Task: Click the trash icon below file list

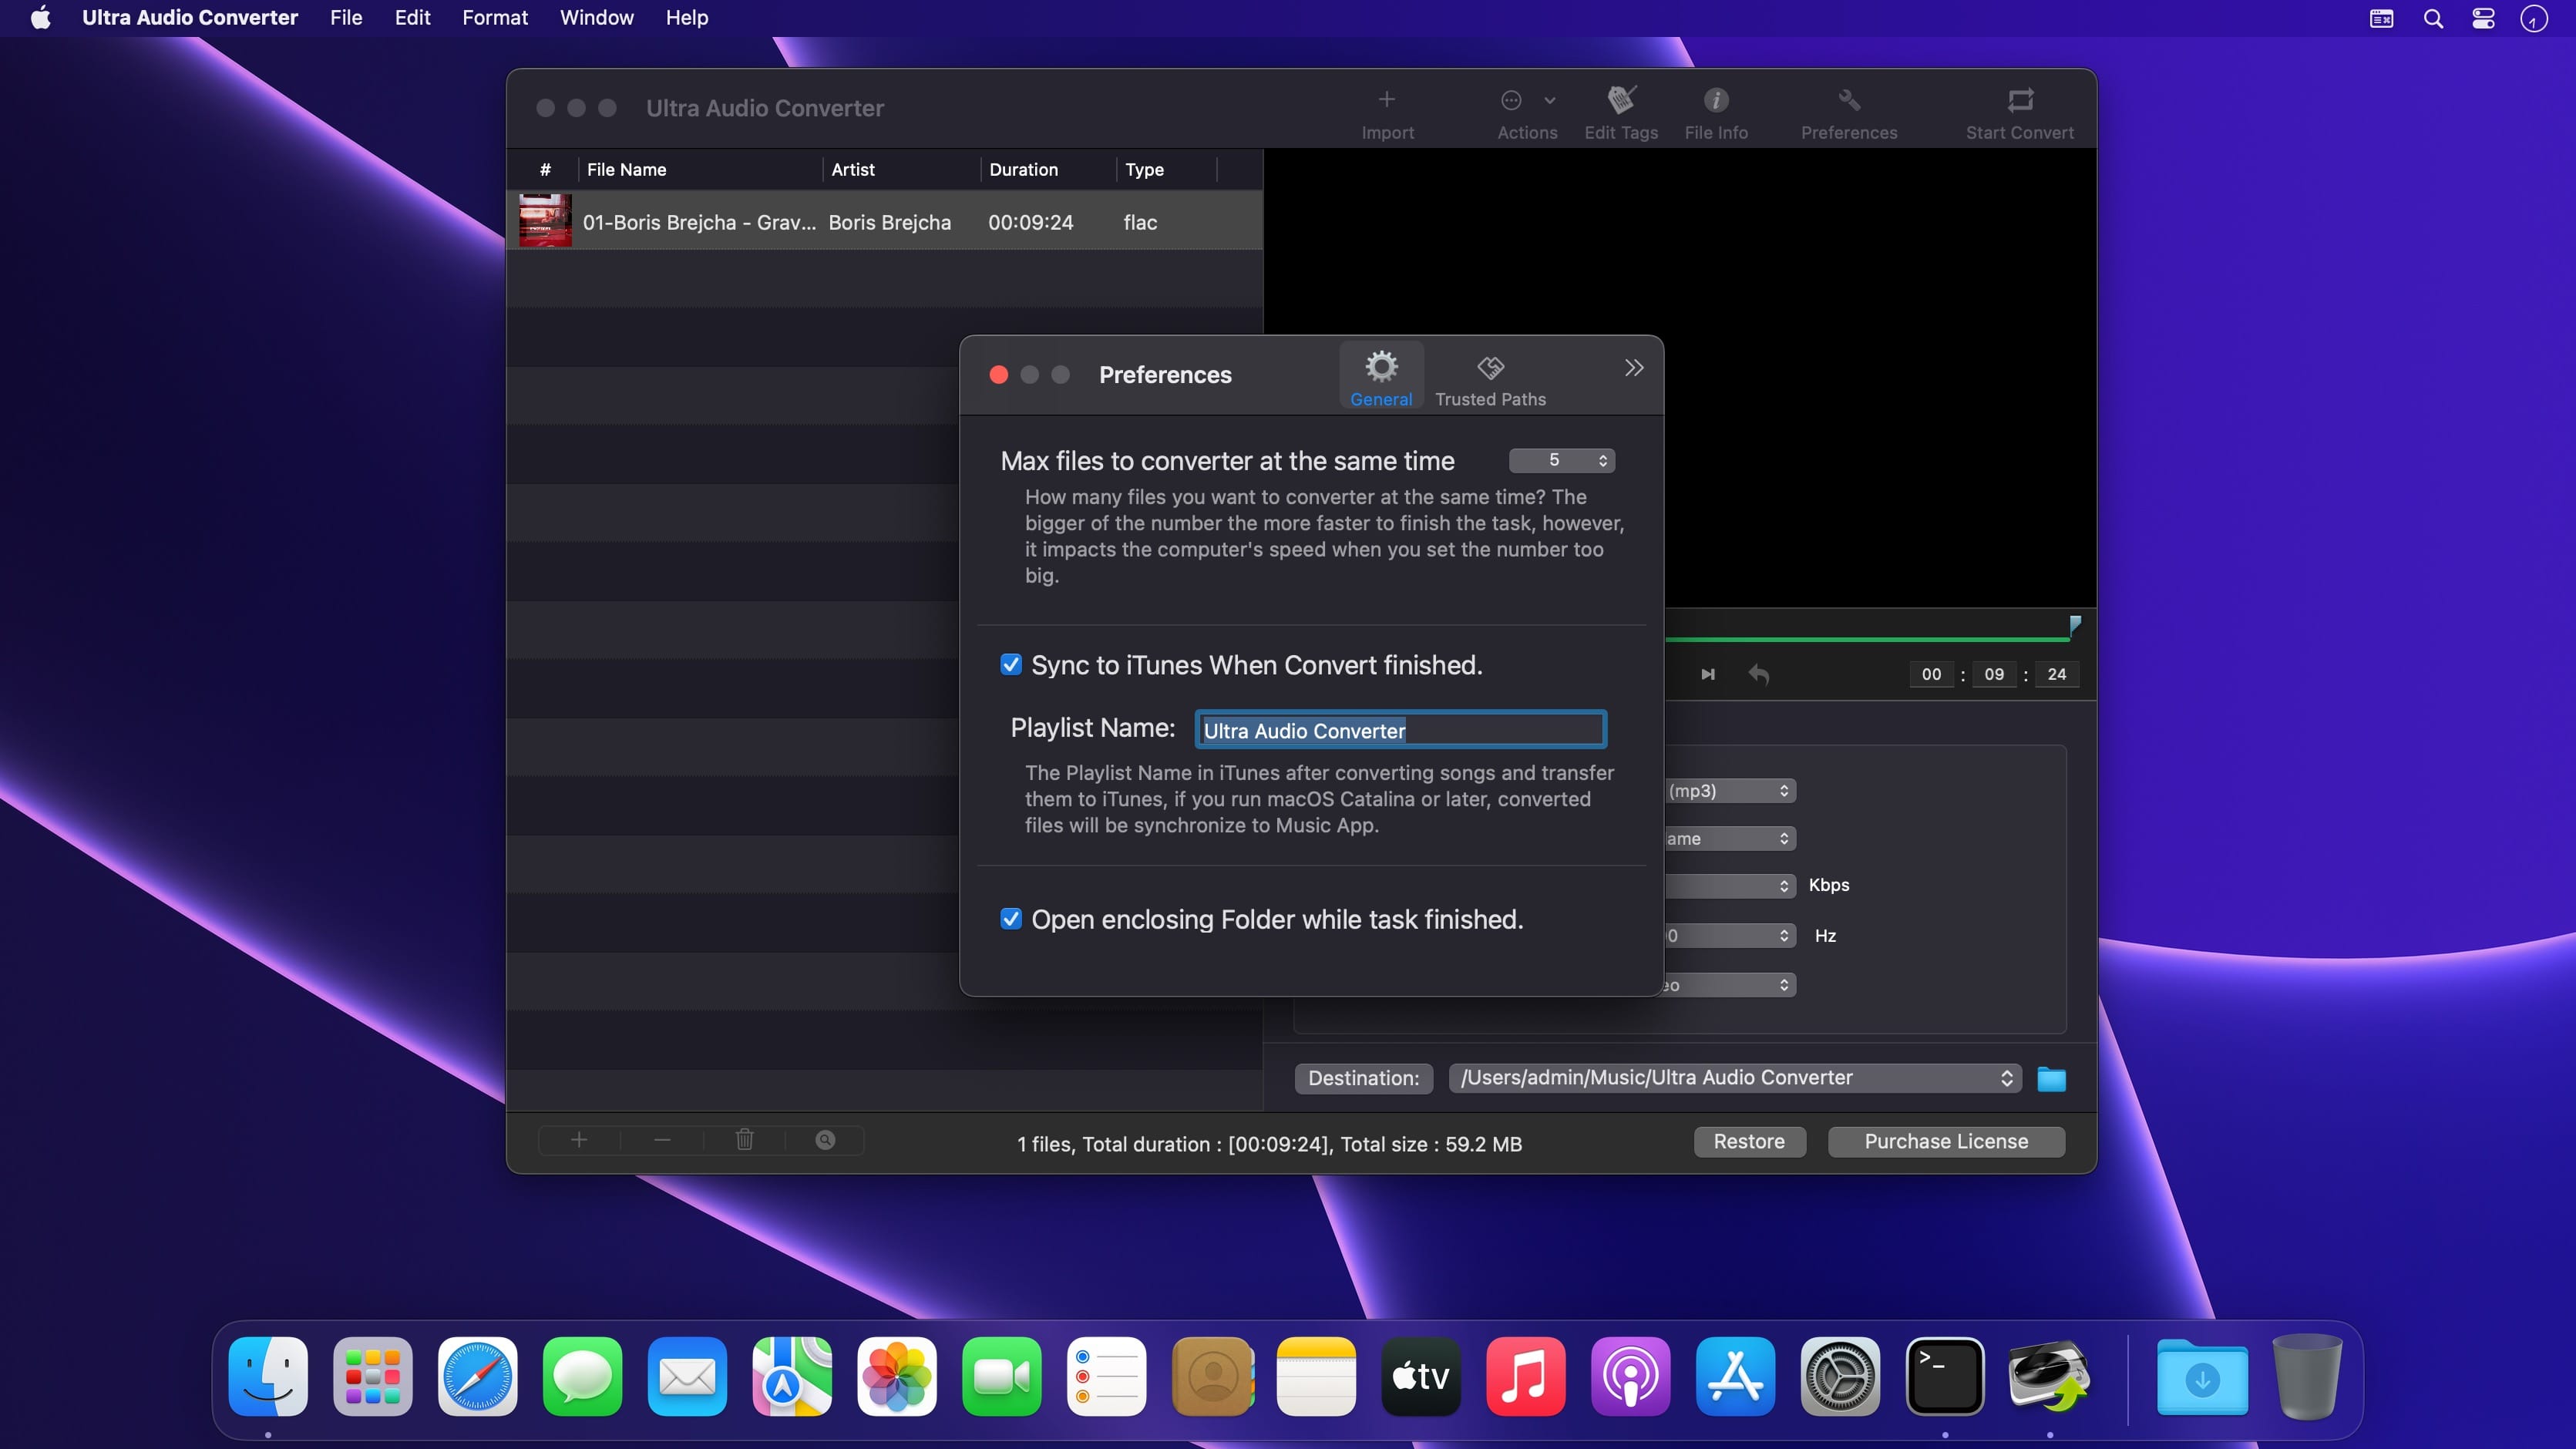Action: pos(744,1140)
